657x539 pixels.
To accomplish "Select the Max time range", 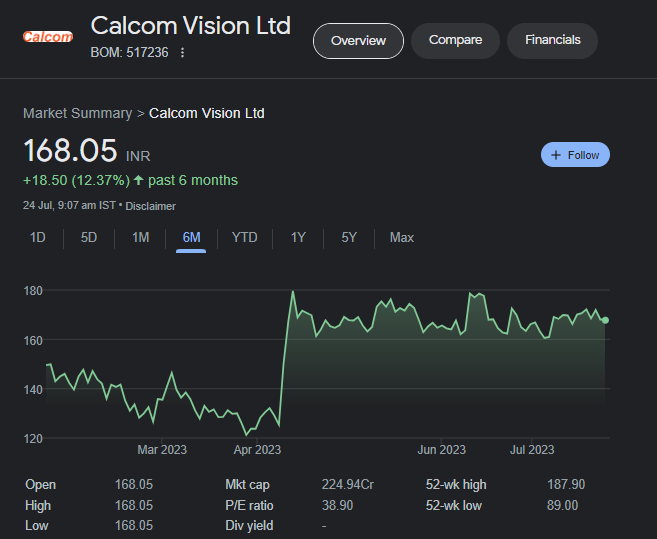I will 401,238.
